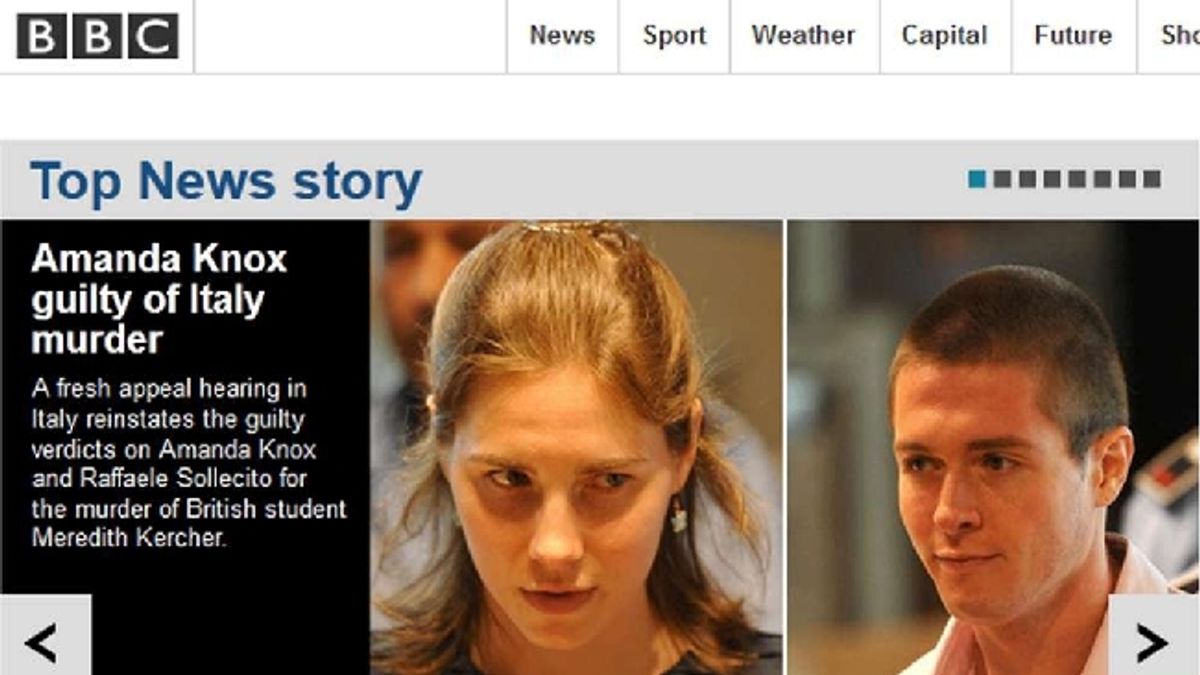Click the 'Top News story' heading
Image resolution: width=1200 pixels, height=675 pixels.
point(226,181)
